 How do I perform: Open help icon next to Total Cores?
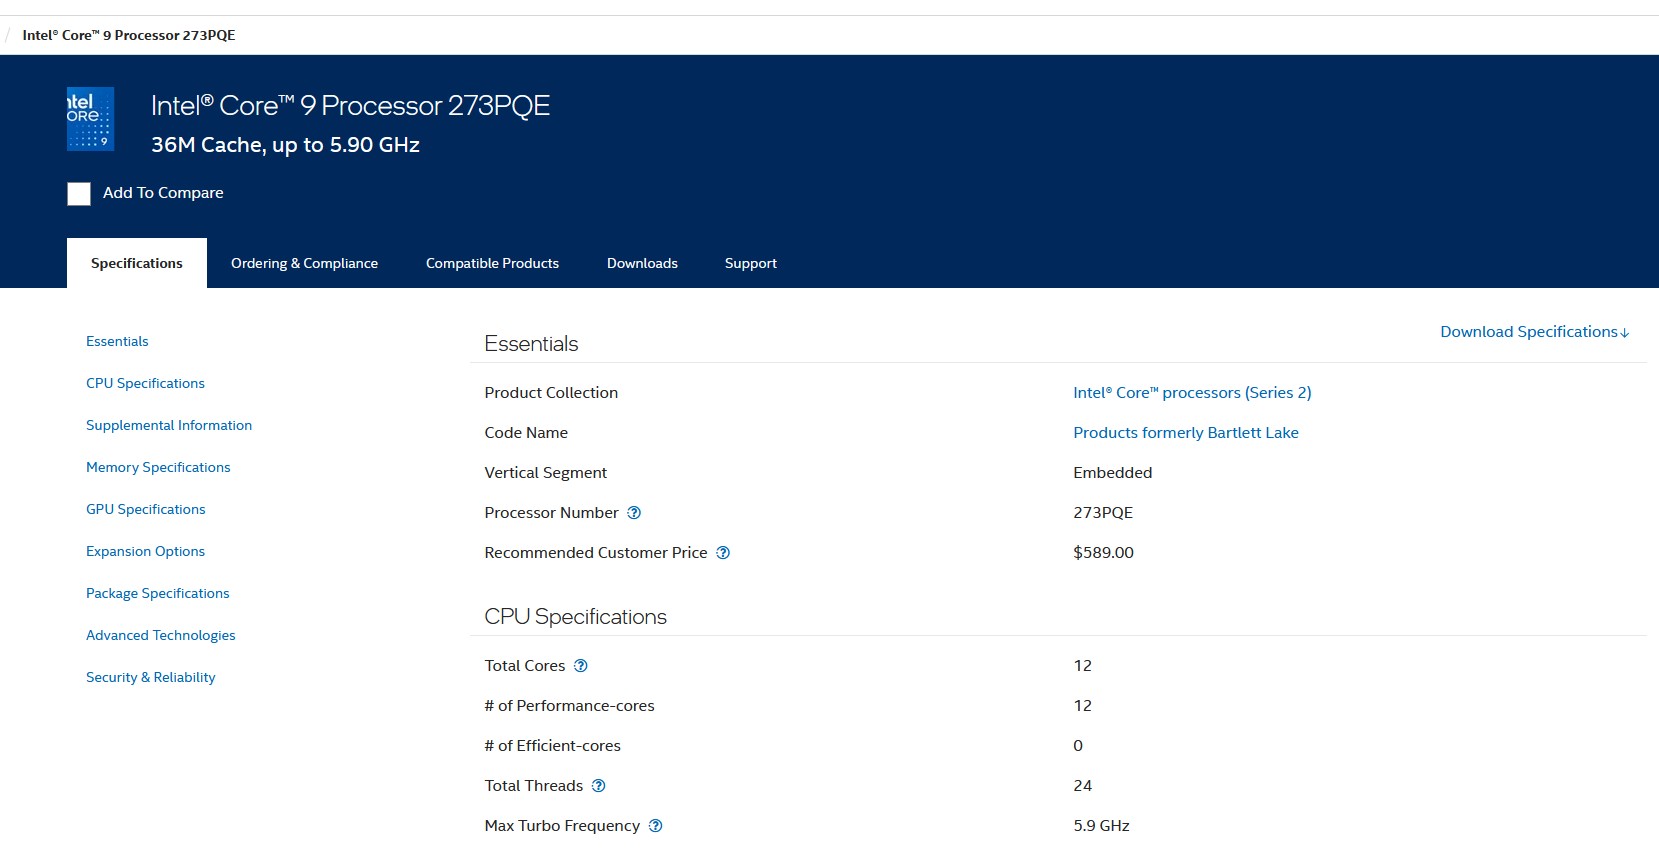pyautogui.click(x=581, y=666)
